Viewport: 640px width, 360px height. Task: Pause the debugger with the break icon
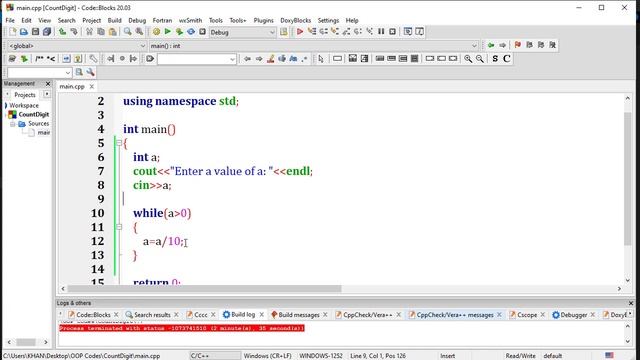381,32
